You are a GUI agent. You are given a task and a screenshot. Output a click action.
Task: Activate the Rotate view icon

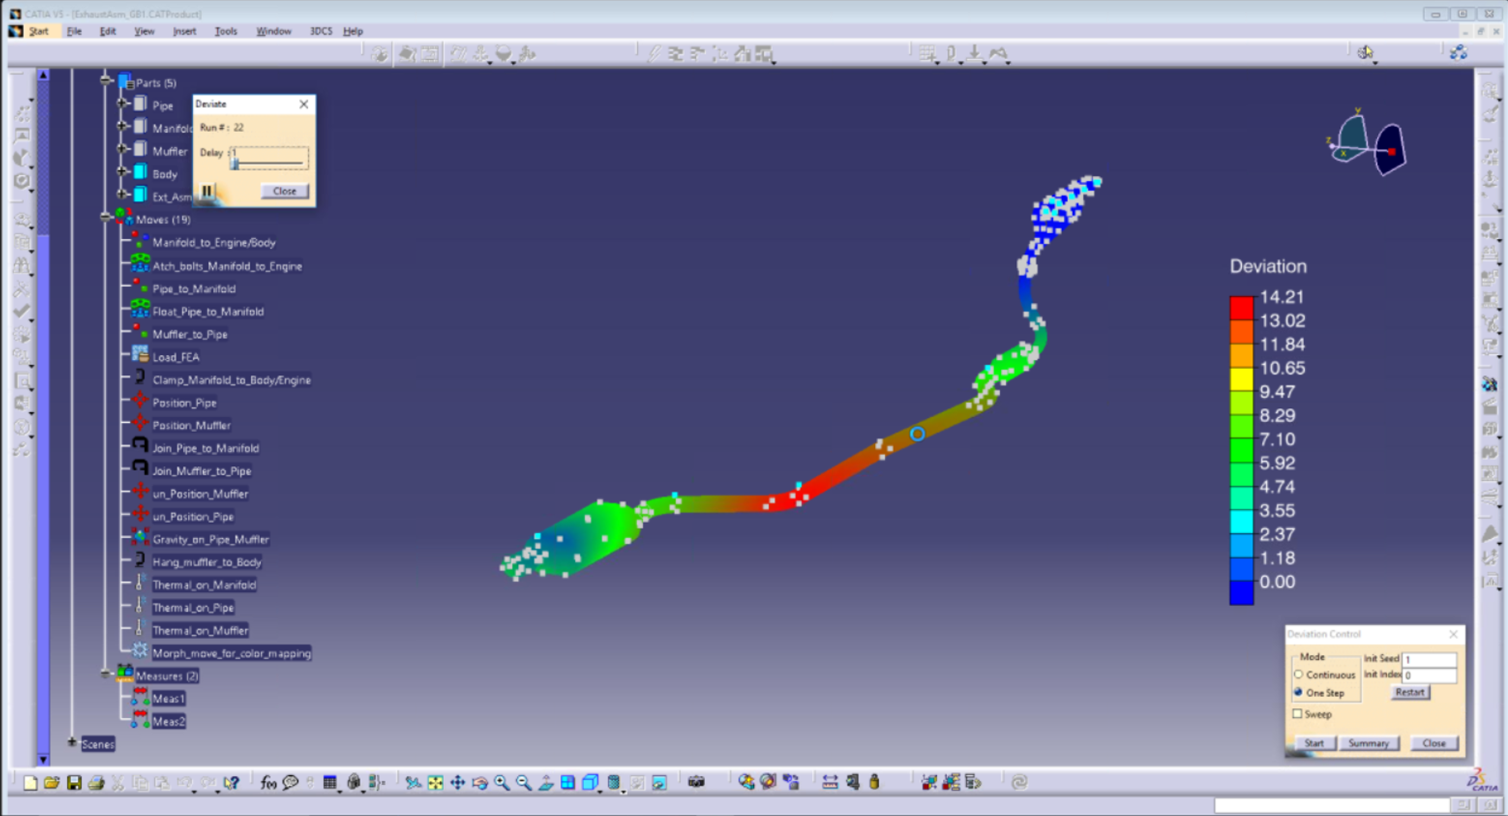click(x=480, y=783)
